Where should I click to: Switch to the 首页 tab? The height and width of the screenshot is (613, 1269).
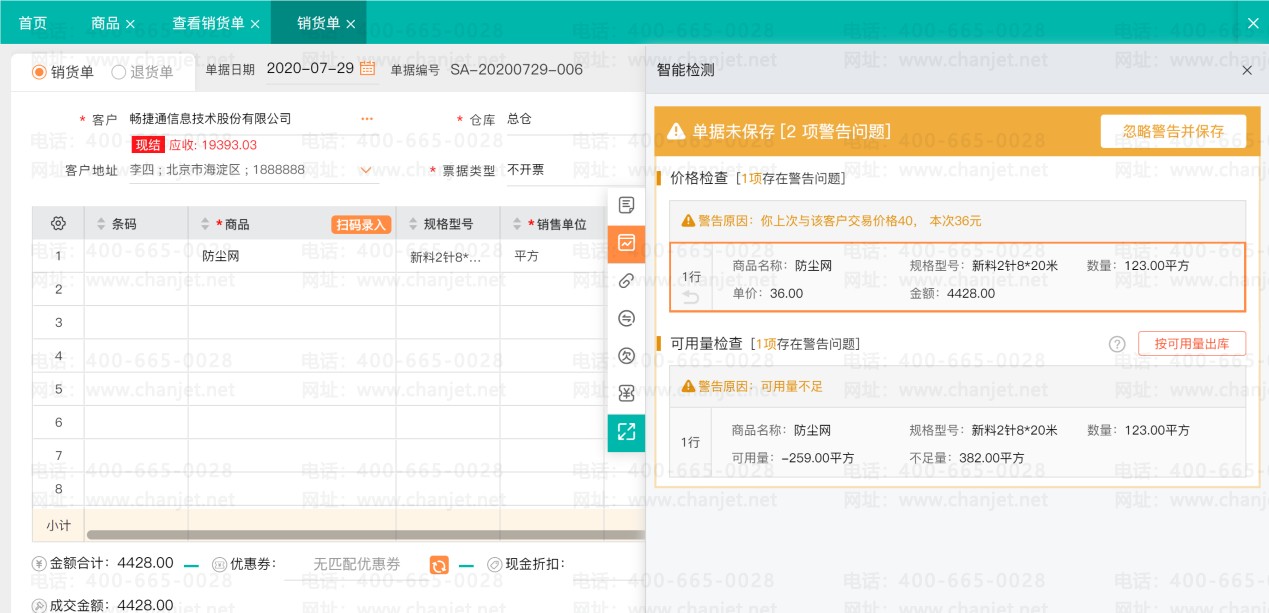click(x=33, y=23)
